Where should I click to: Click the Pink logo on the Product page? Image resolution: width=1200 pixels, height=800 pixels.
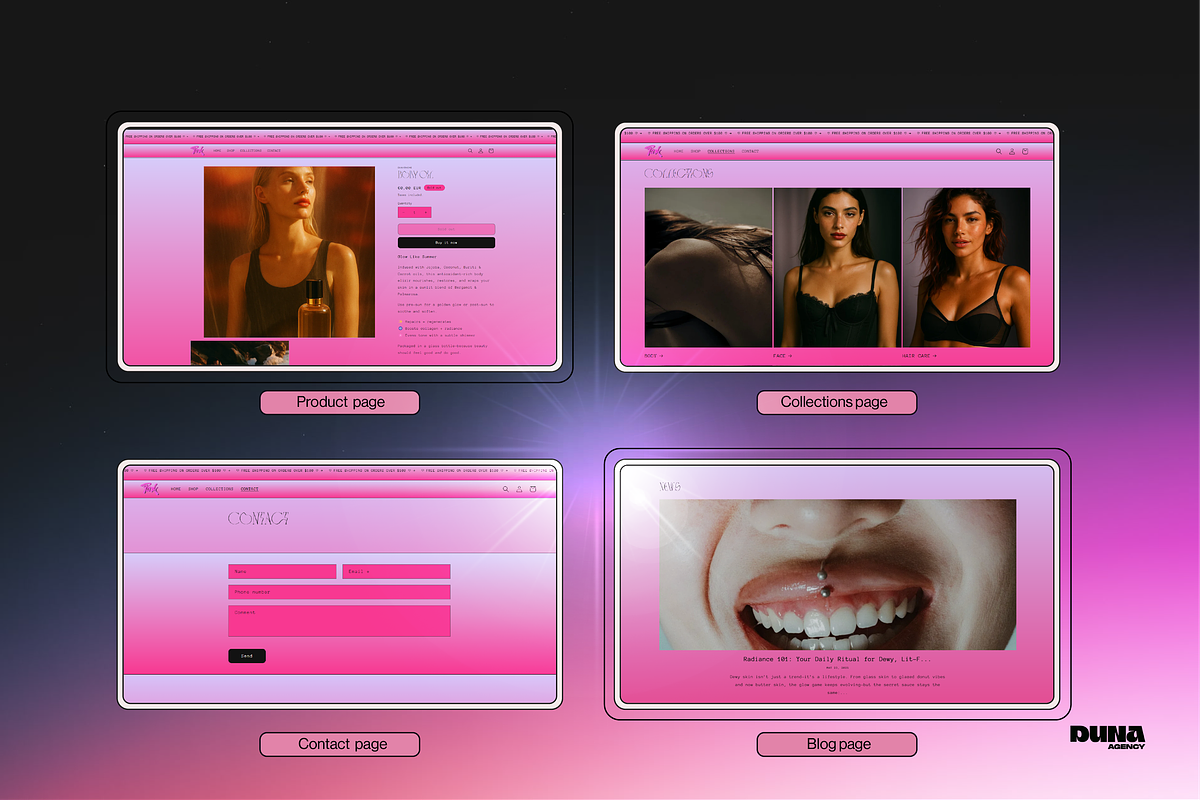click(197, 151)
